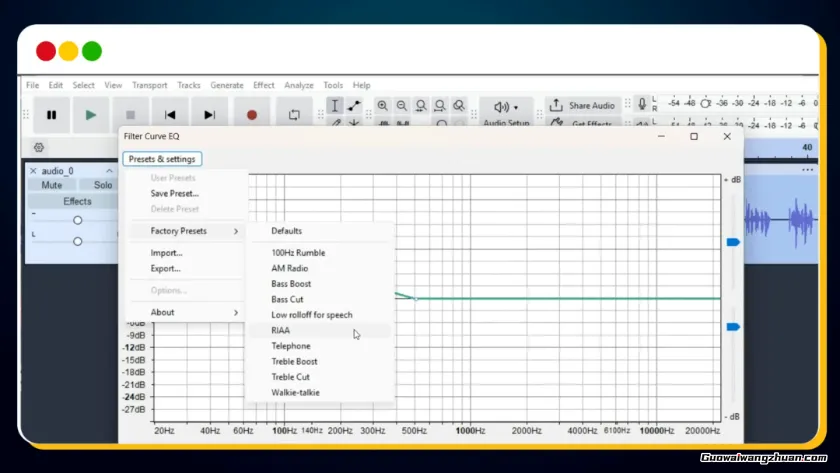
Task: Choose the Bass Boost preset
Action: point(291,284)
